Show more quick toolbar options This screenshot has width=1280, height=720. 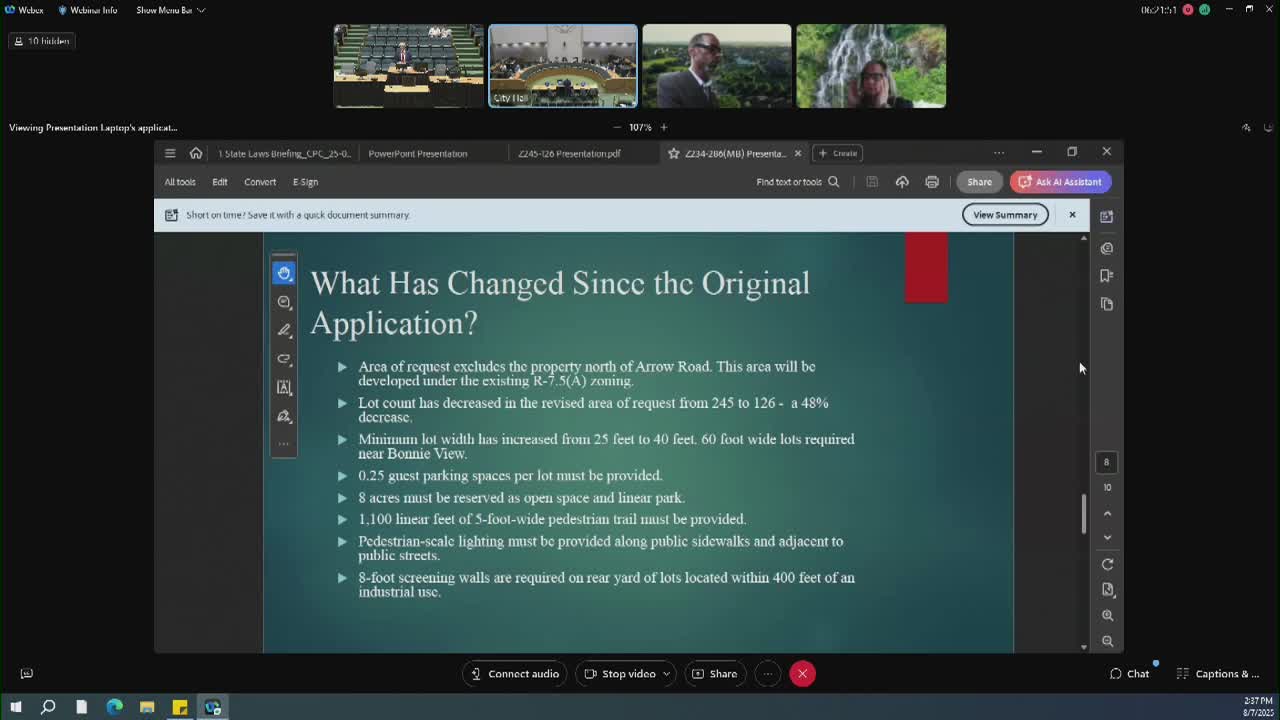[284, 443]
